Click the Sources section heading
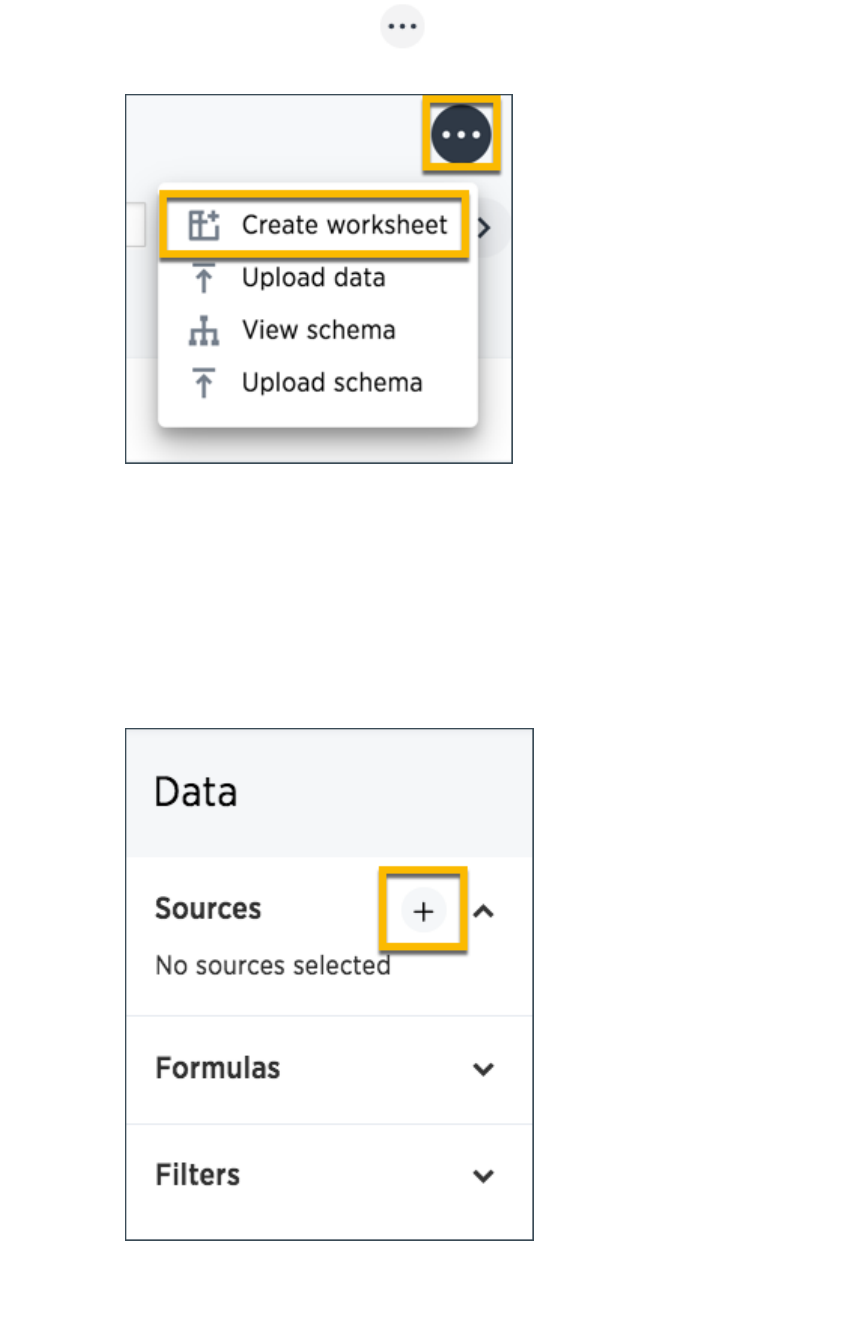 pyautogui.click(x=208, y=908)
